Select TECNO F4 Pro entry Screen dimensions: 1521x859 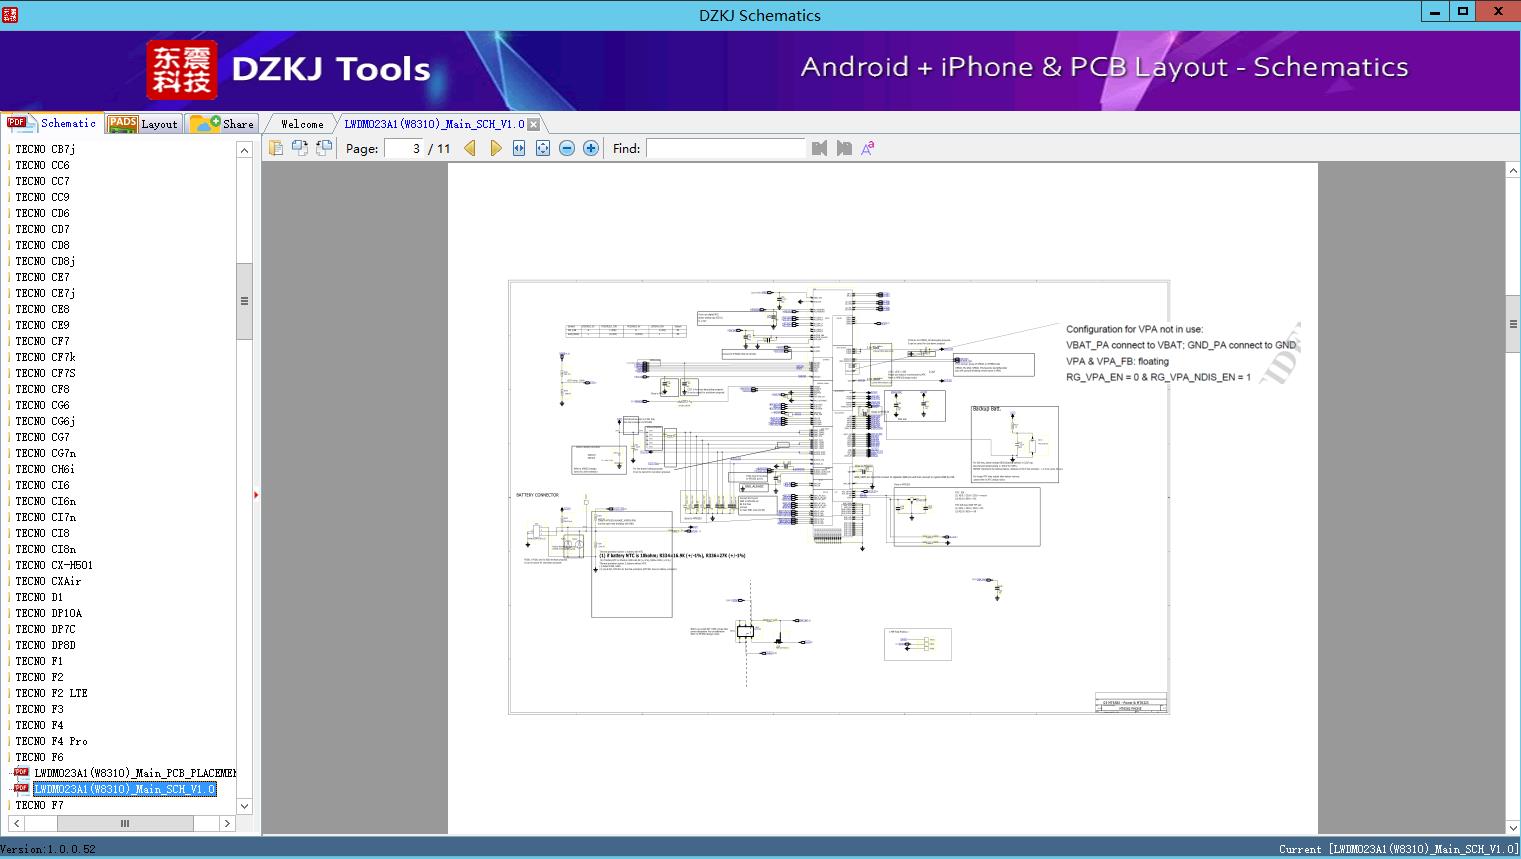click(51, 741)
